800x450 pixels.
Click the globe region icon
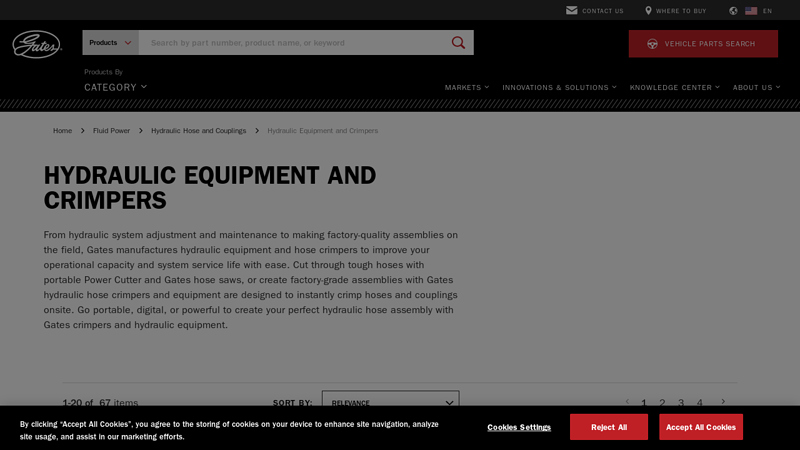733,11
